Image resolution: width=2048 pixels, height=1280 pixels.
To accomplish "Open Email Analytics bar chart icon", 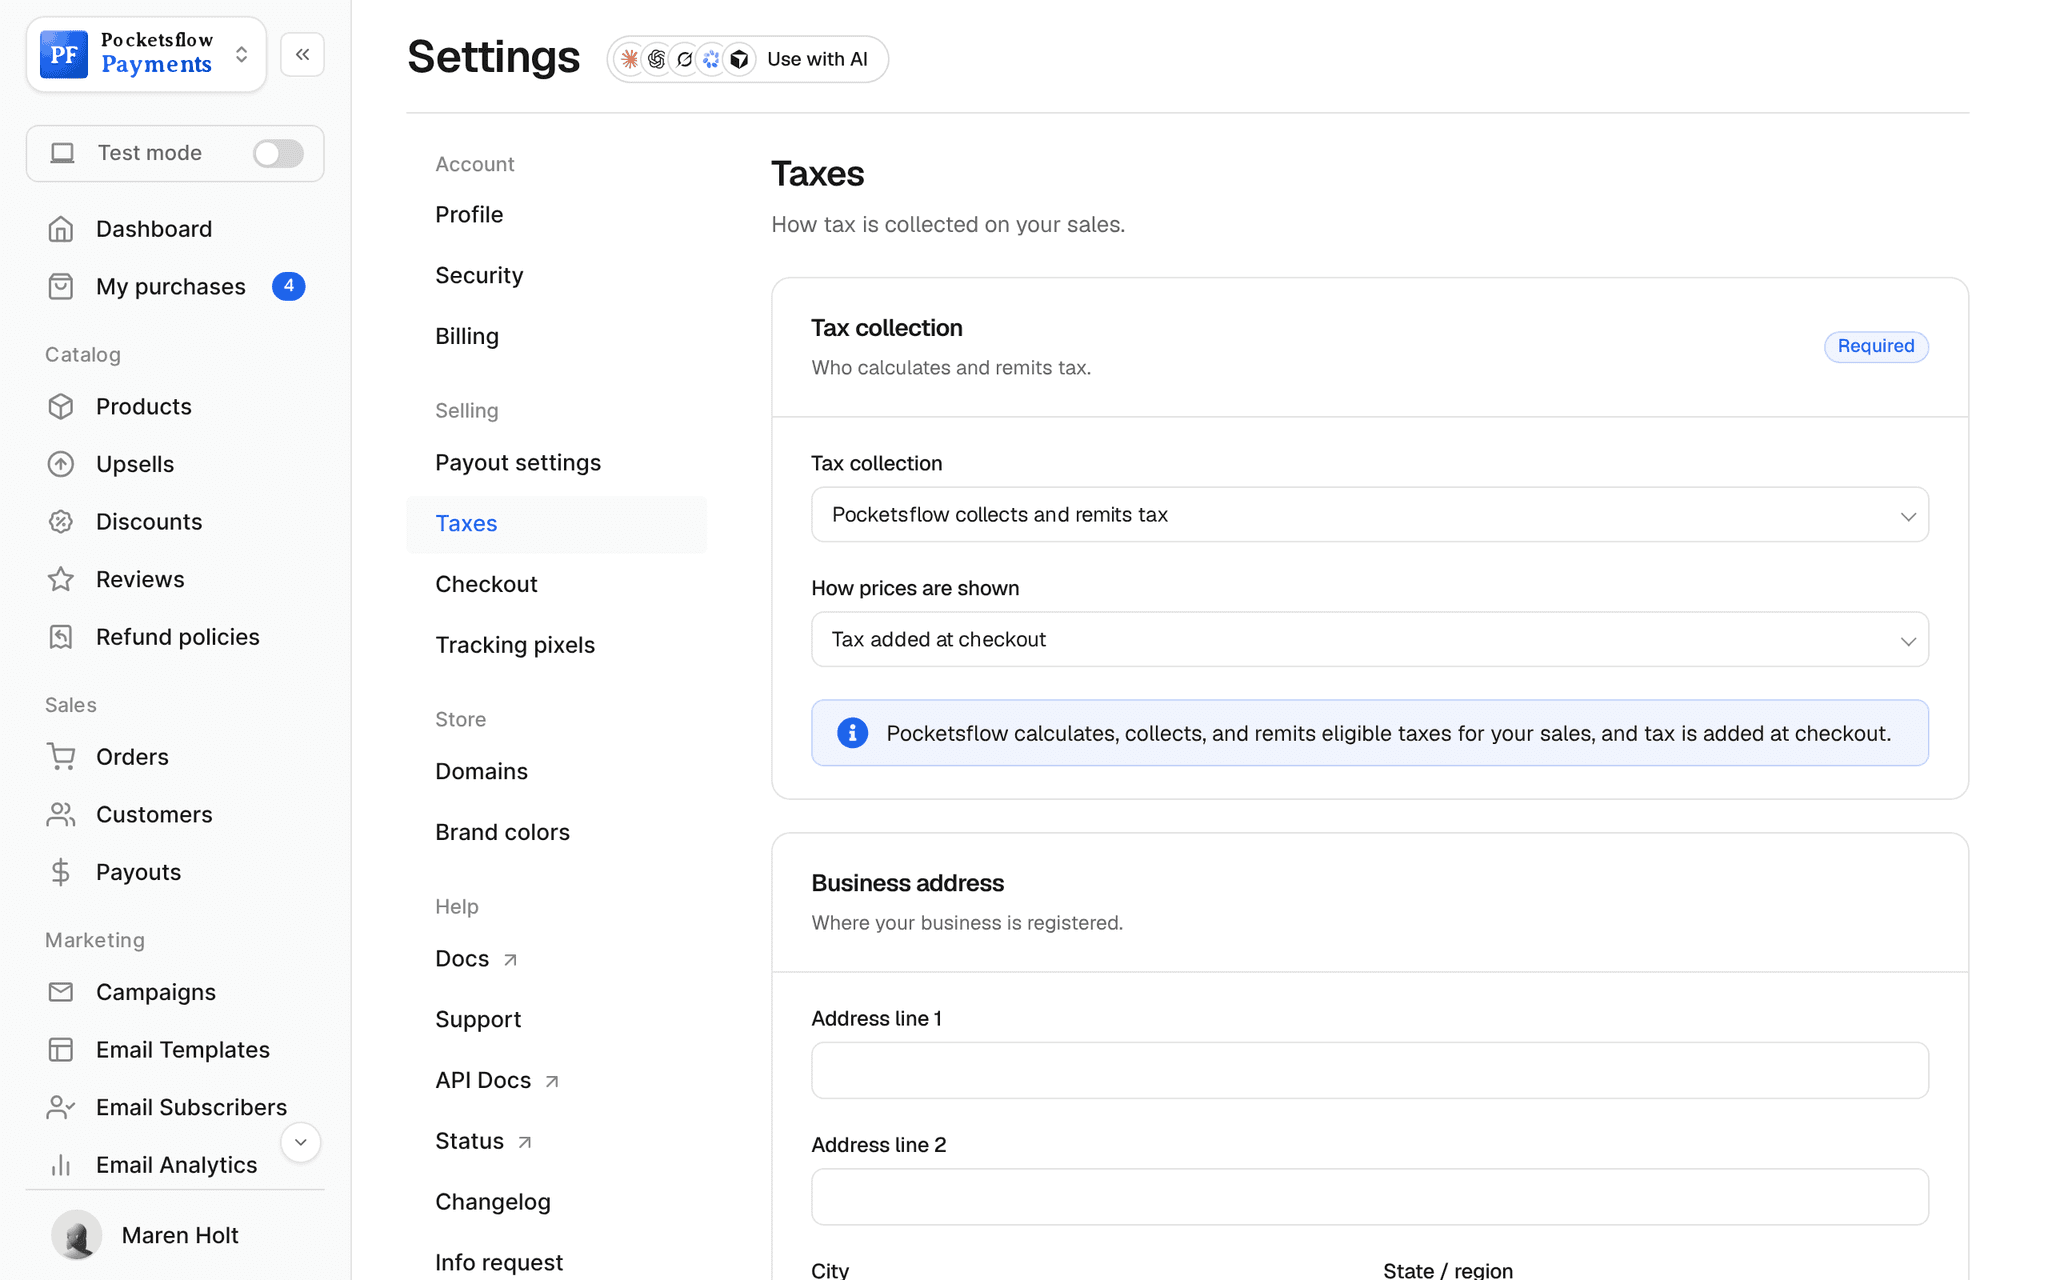I will [61, 1165].
